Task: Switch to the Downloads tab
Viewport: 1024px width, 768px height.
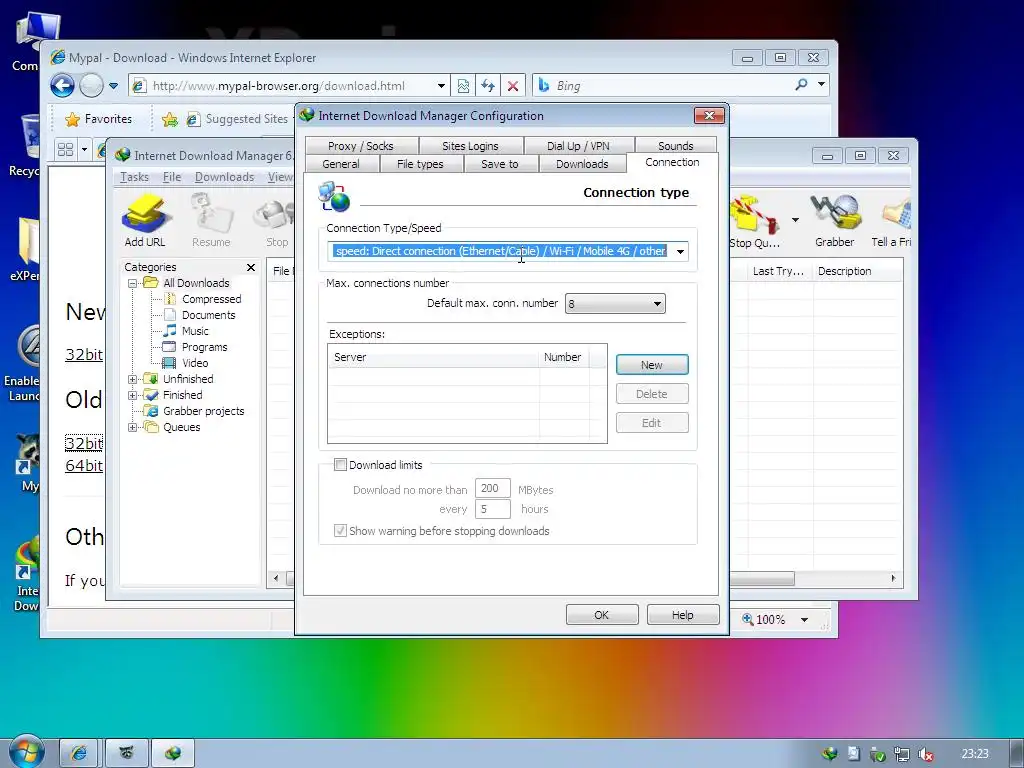Action: (x=582, y=164)
